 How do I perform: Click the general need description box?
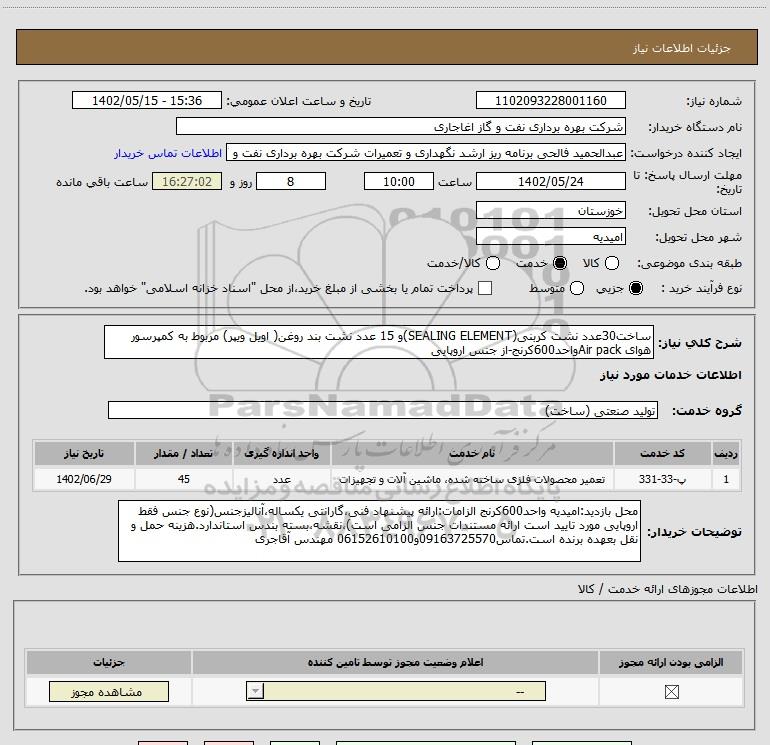(x=379, y=342)
